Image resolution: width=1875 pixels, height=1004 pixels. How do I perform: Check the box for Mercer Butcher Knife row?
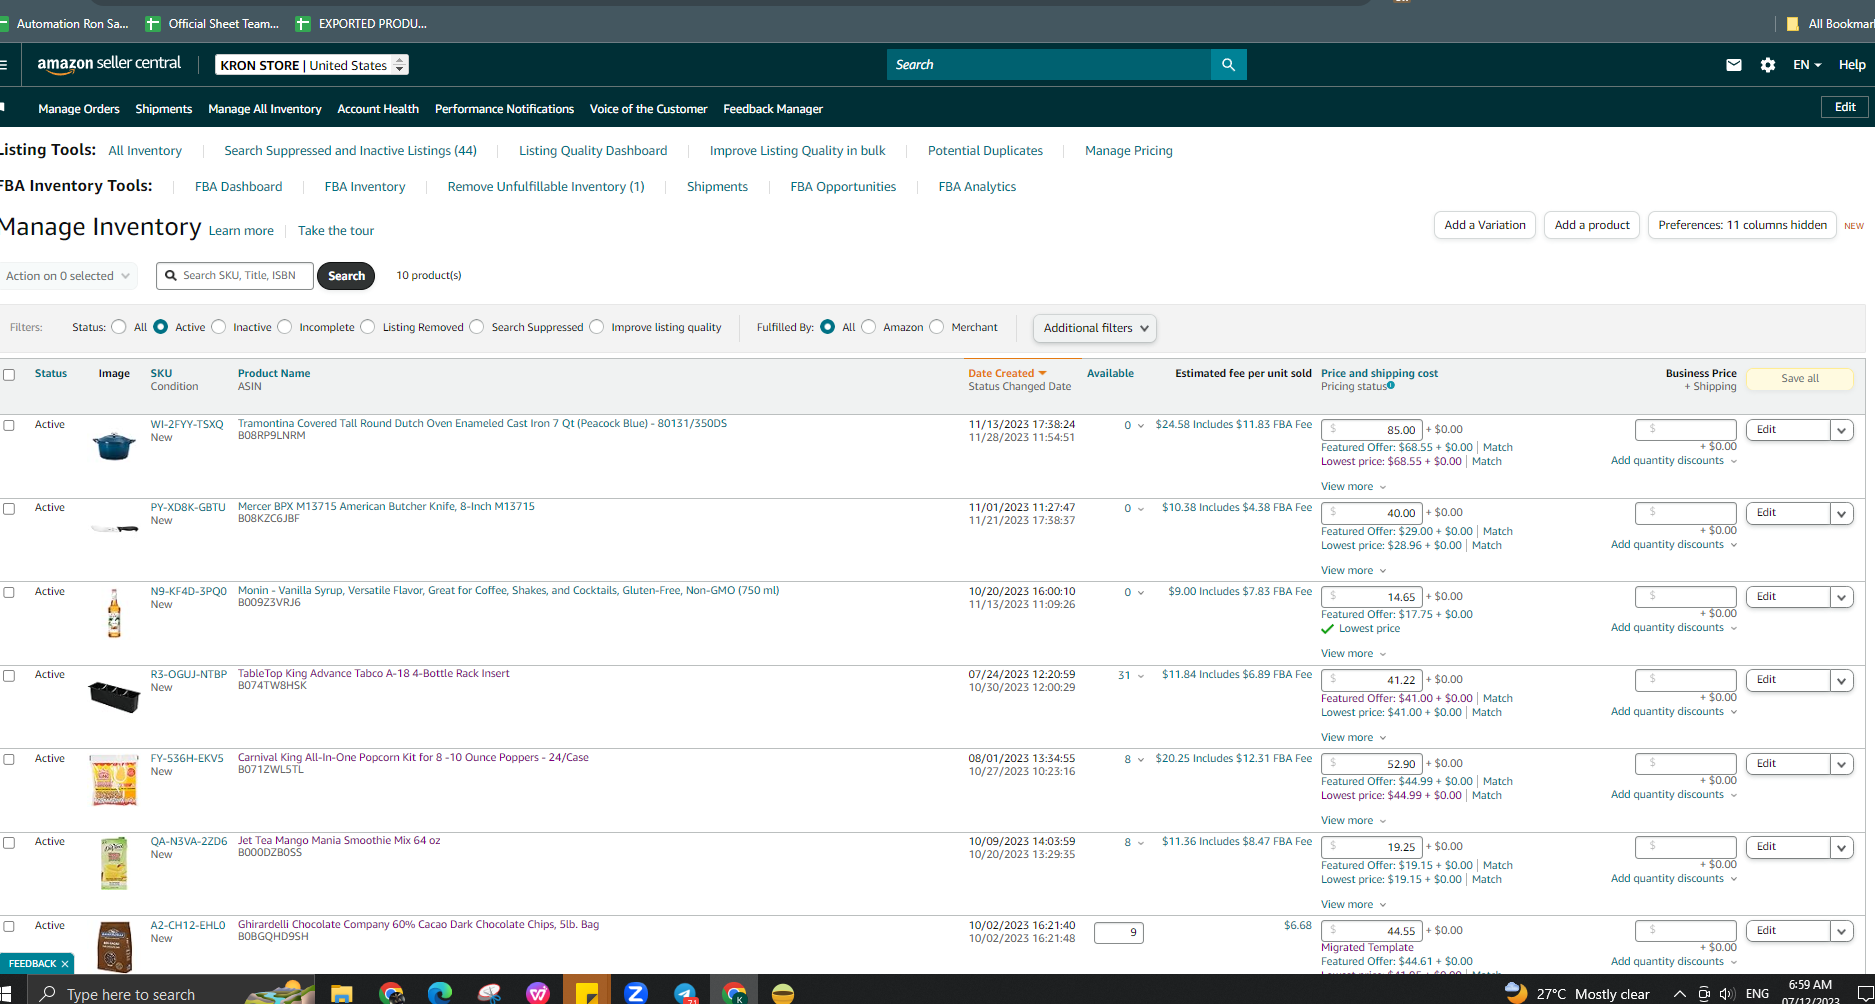click(9, 509)
